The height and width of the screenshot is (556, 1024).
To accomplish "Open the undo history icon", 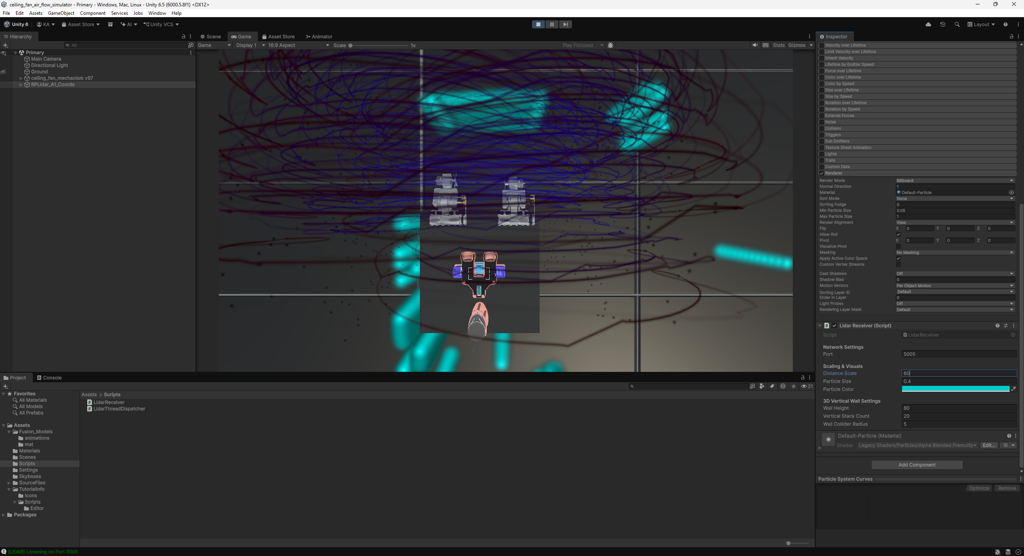I will tap(942, 24).
